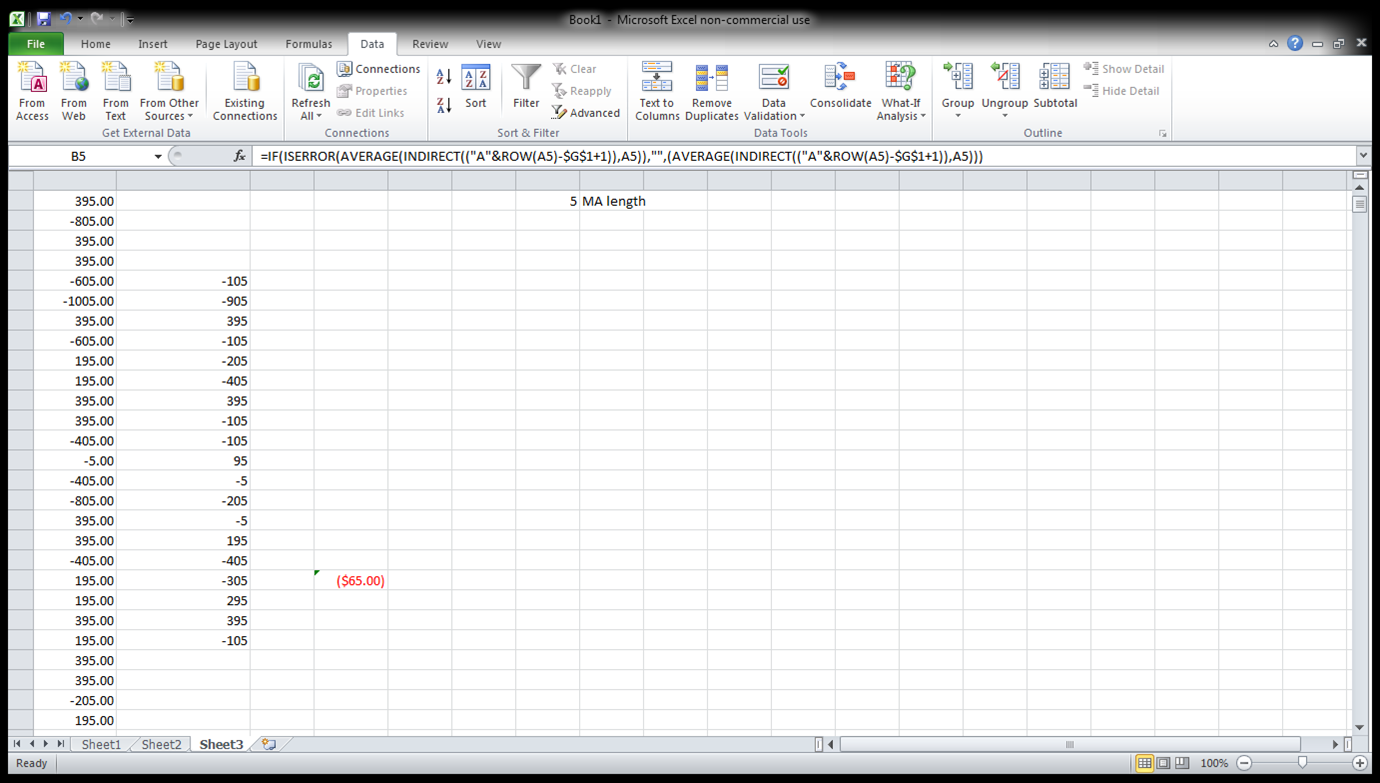The width and height of the screenshot is (1380, 783).
Task: Save the workbook from Quick Access Toolbar
Action: click(x=44, y=18)
